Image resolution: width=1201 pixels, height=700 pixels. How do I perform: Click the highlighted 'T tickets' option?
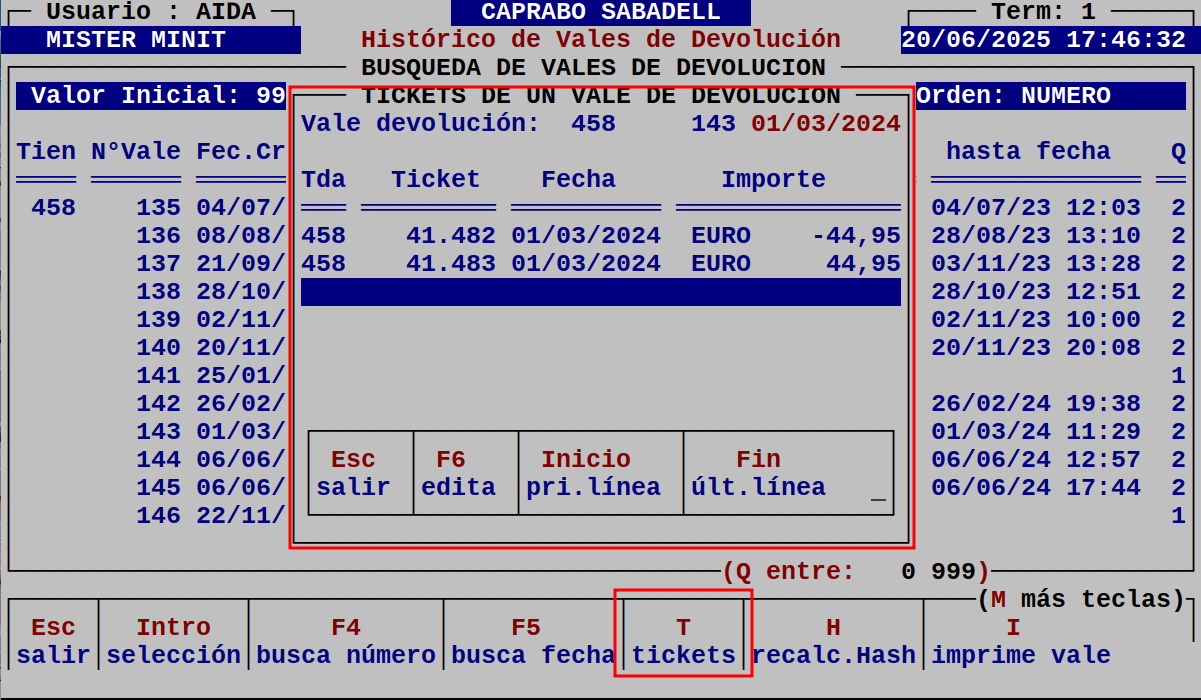682,640
